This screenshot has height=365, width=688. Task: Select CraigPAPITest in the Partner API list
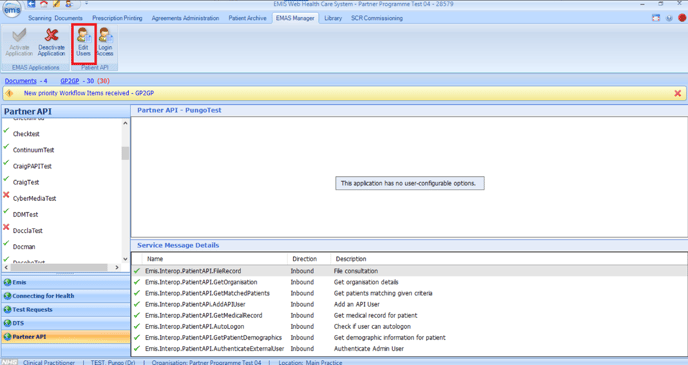point(32,166)
